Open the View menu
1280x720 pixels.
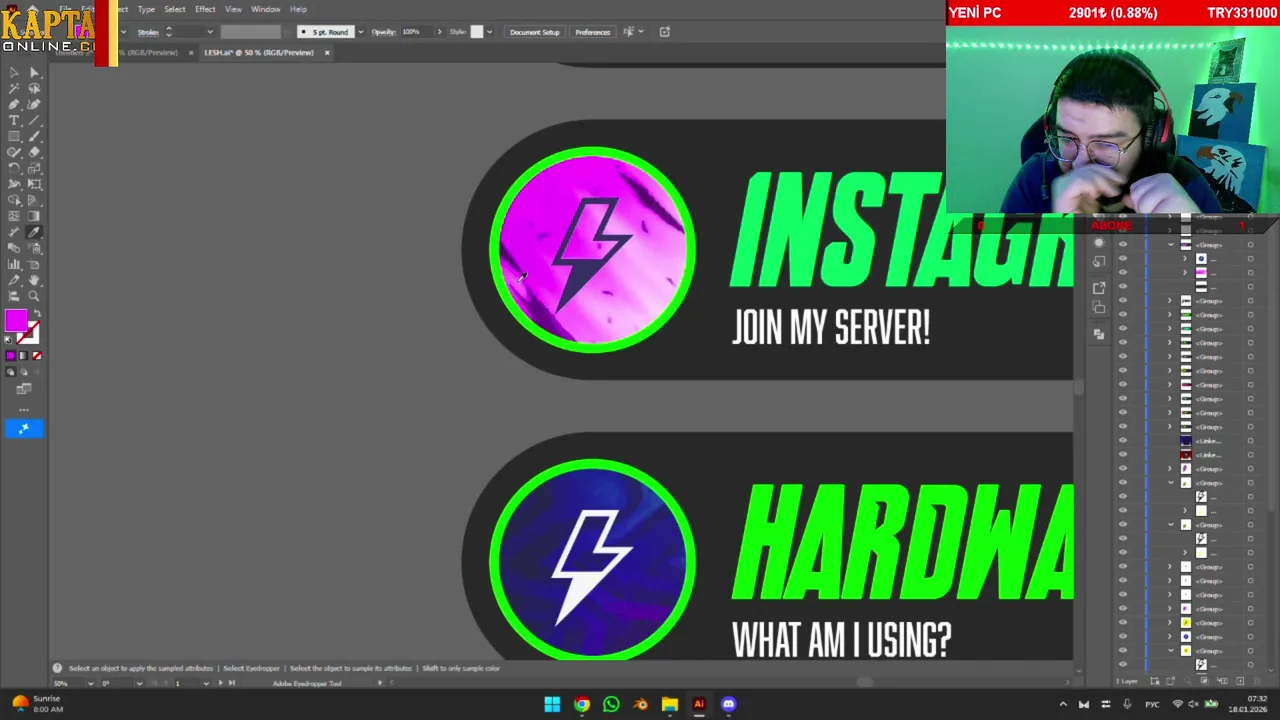[x=233, y=9]
